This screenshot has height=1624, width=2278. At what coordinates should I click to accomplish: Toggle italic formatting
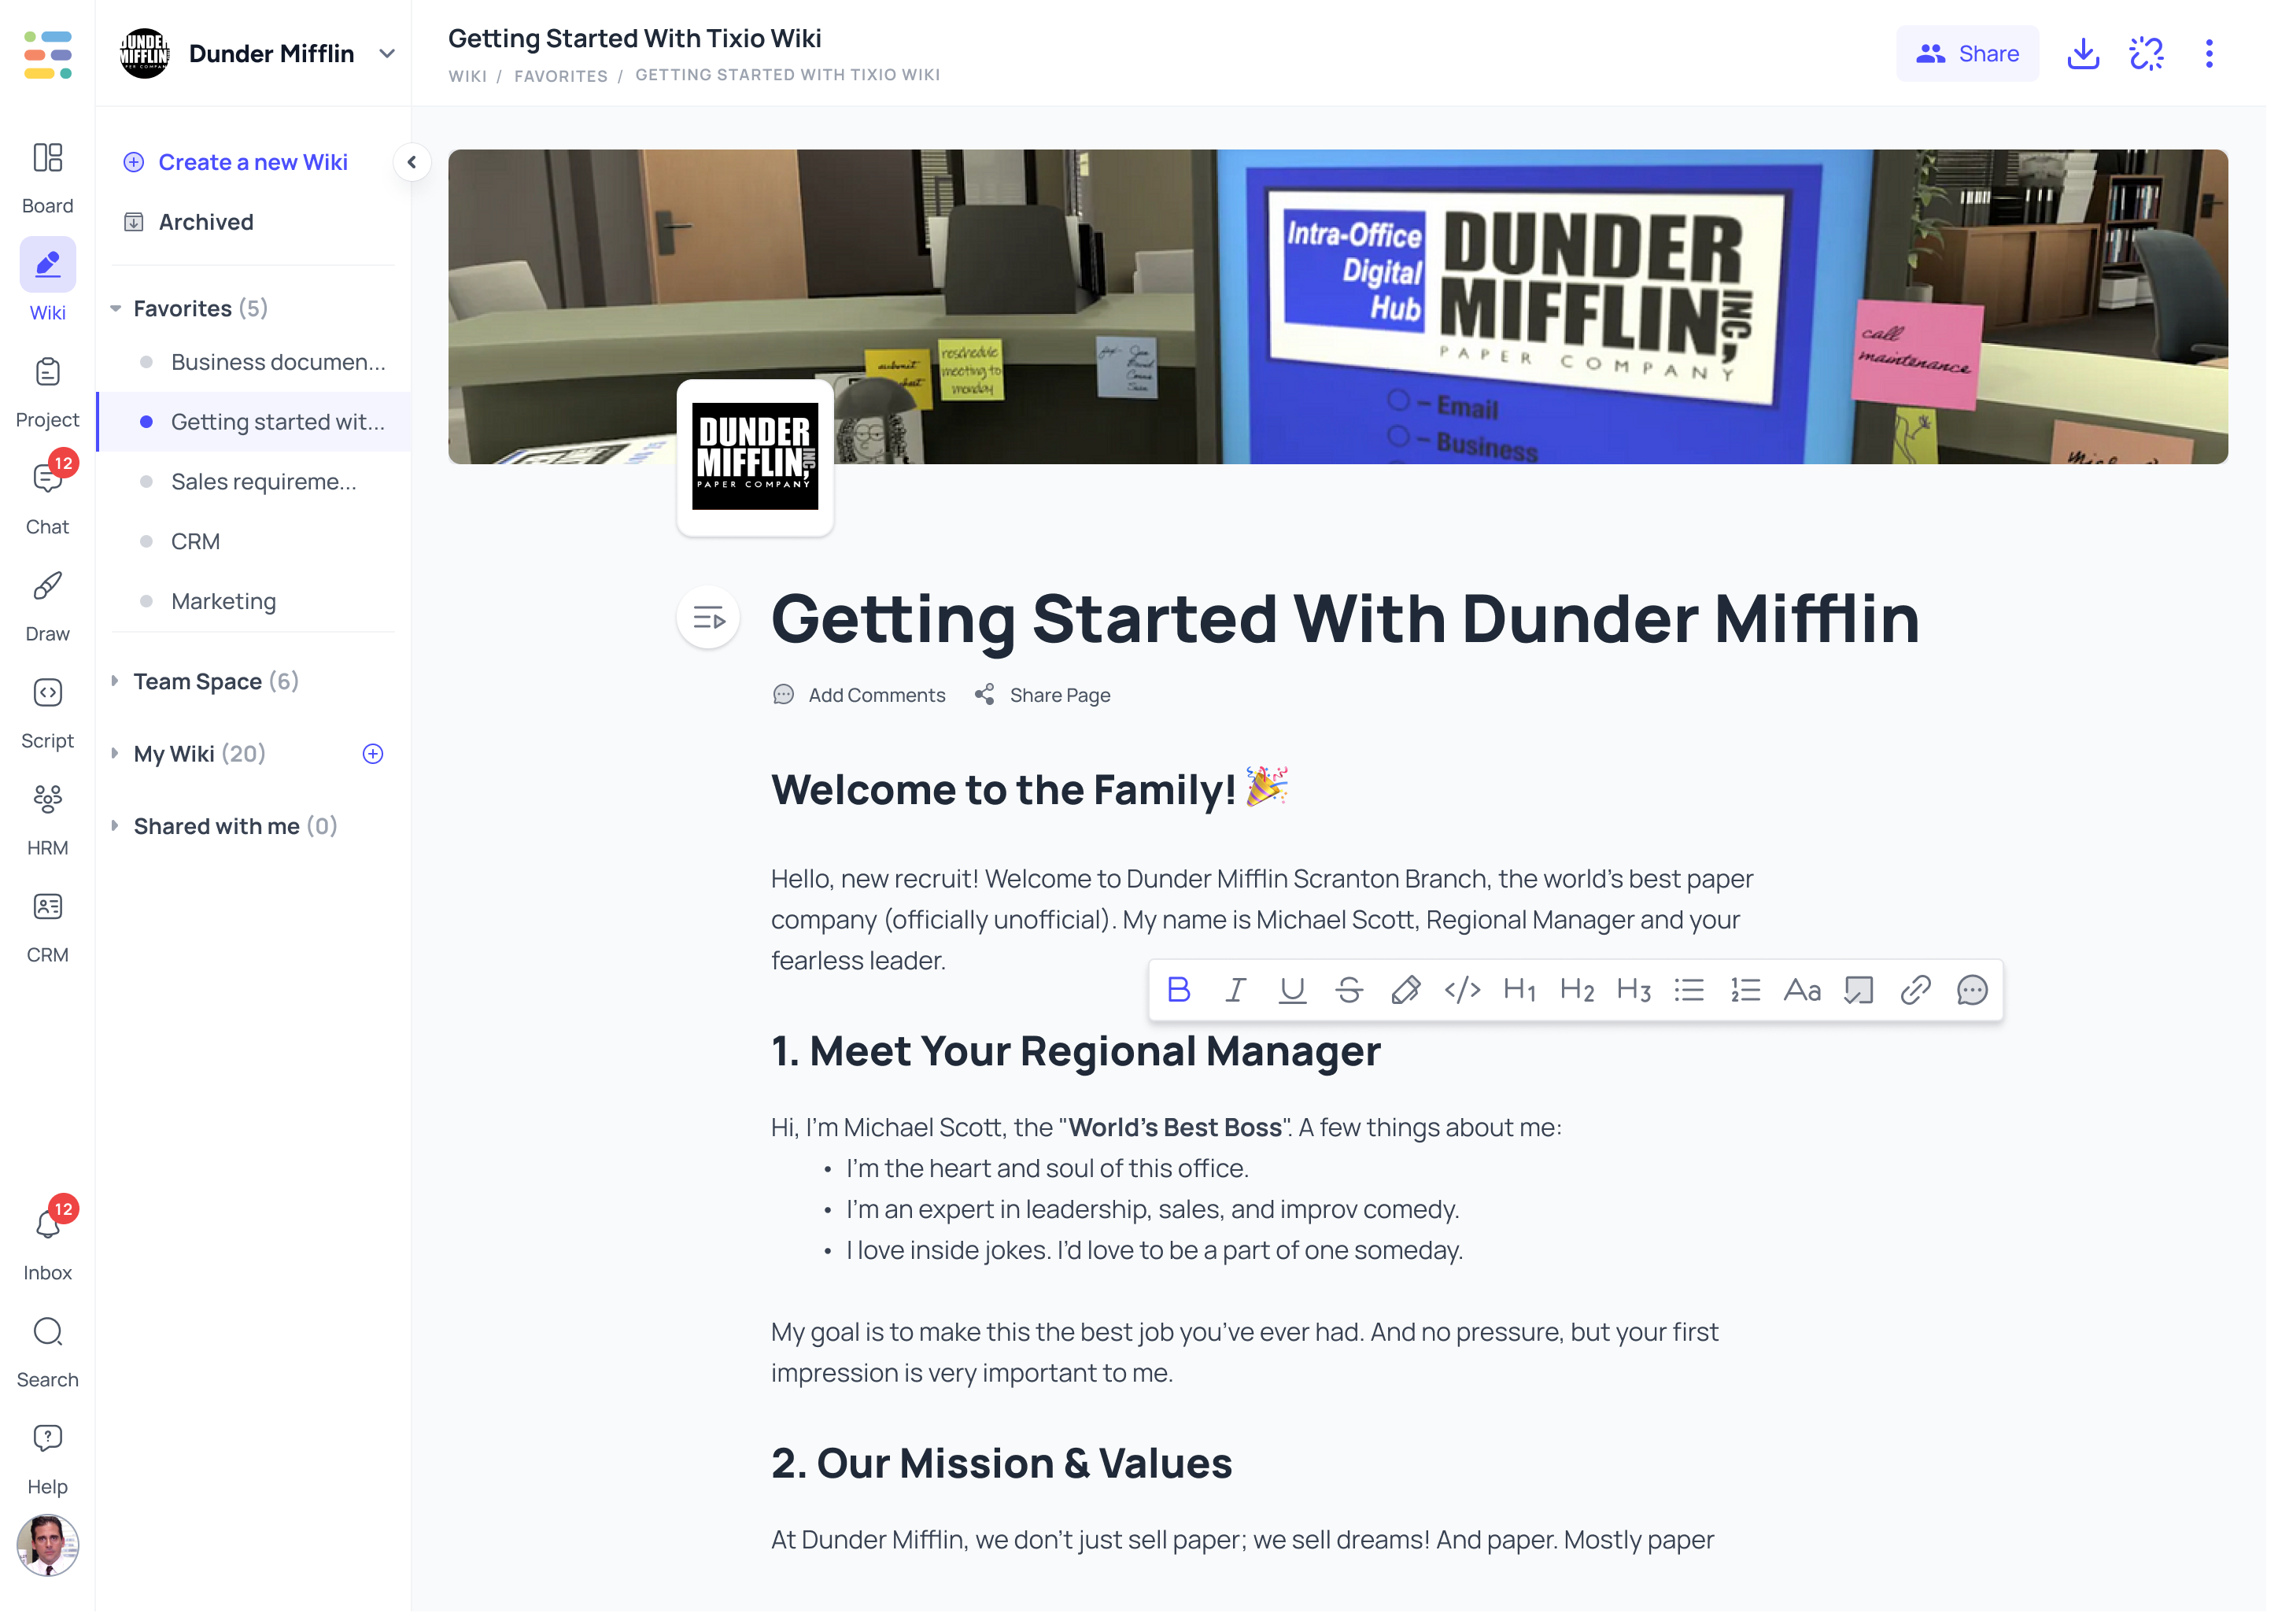(x=1235, y=990)
